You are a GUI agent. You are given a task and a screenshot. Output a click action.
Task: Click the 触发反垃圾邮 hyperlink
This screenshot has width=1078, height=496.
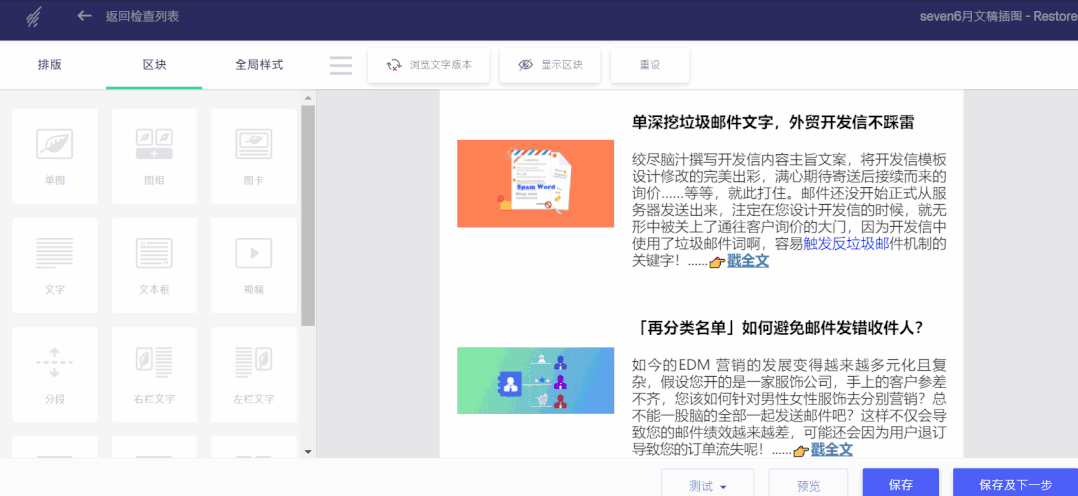846,244
